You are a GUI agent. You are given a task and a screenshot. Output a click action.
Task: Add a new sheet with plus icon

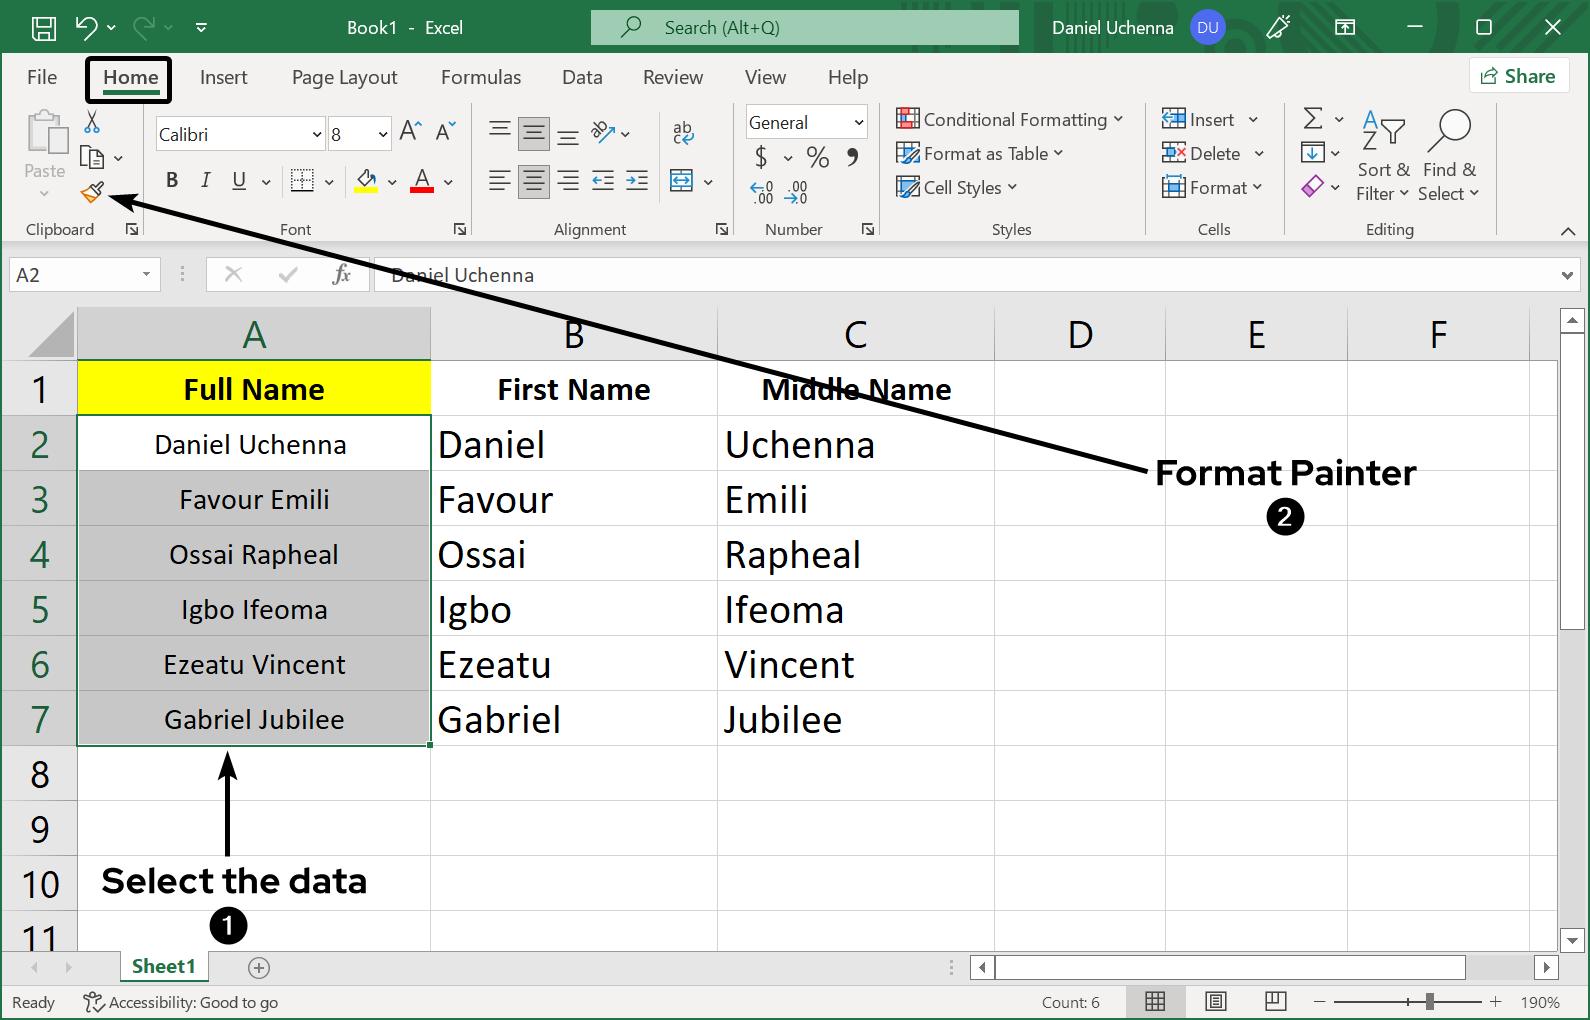pyautogui.click(x=259, y=967)
